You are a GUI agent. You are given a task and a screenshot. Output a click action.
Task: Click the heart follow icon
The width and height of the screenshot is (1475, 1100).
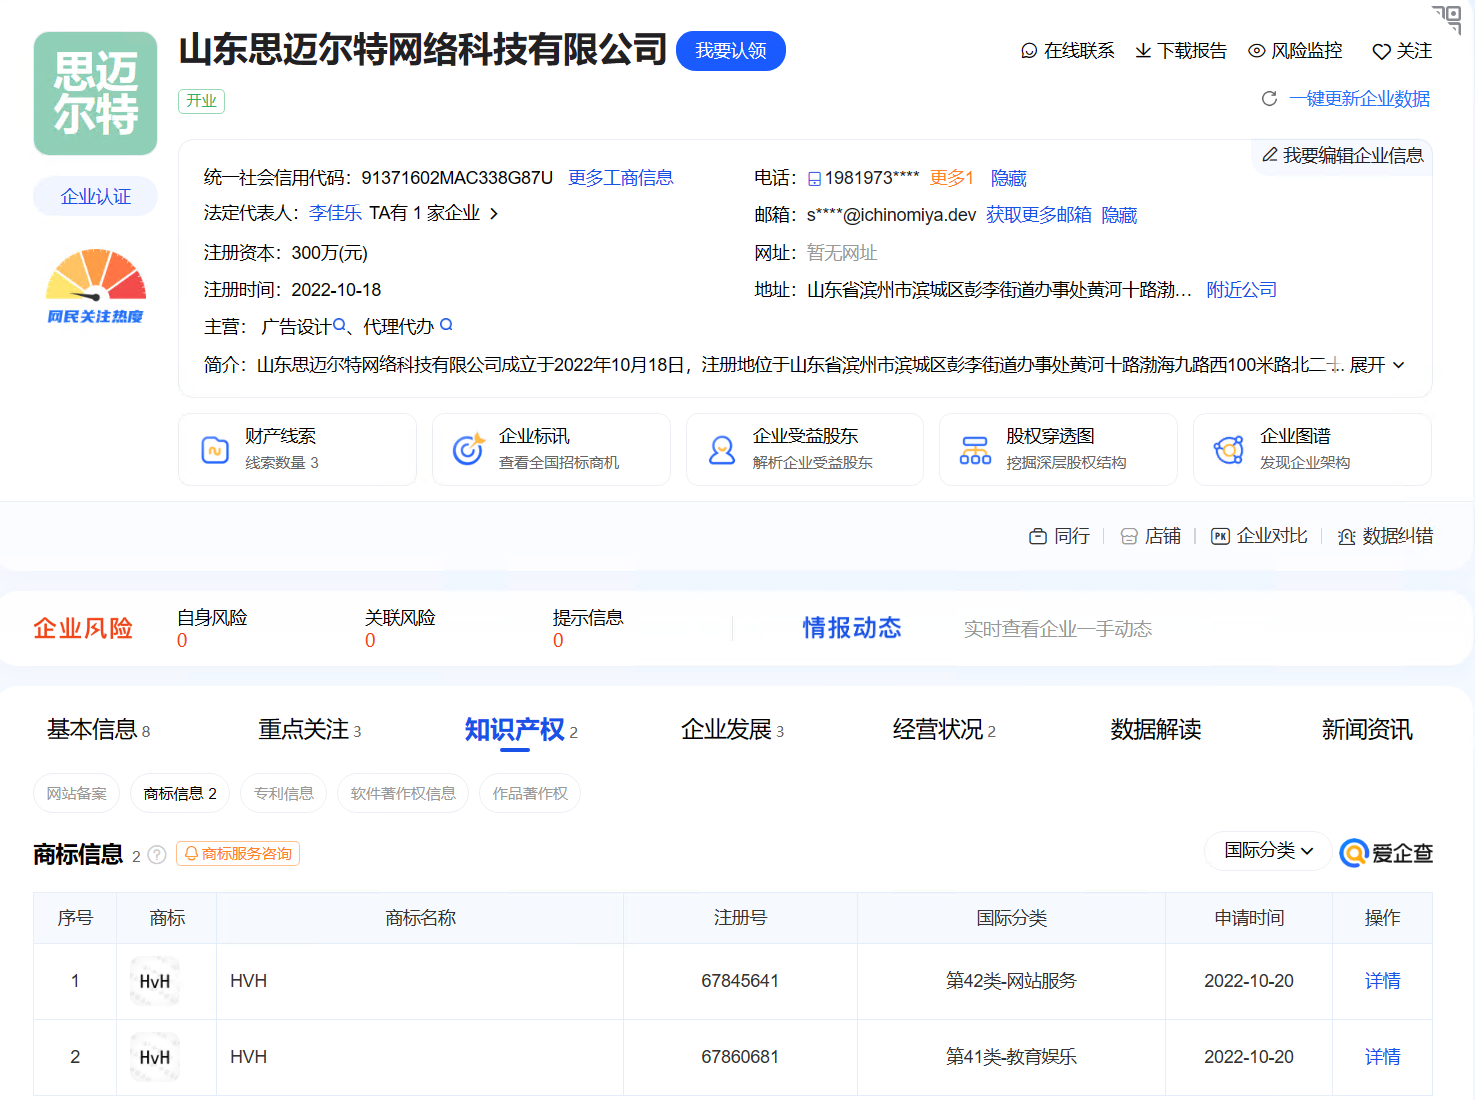pyautogui.click(x=1382, y=52)
